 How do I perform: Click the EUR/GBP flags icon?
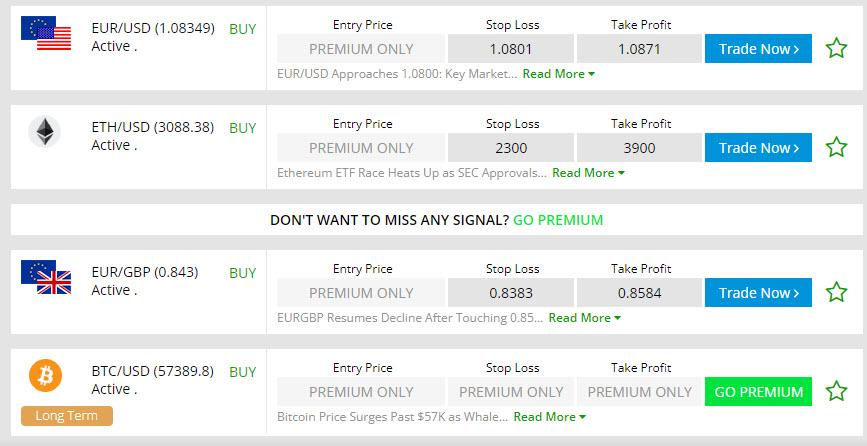(x=46, y=277)
